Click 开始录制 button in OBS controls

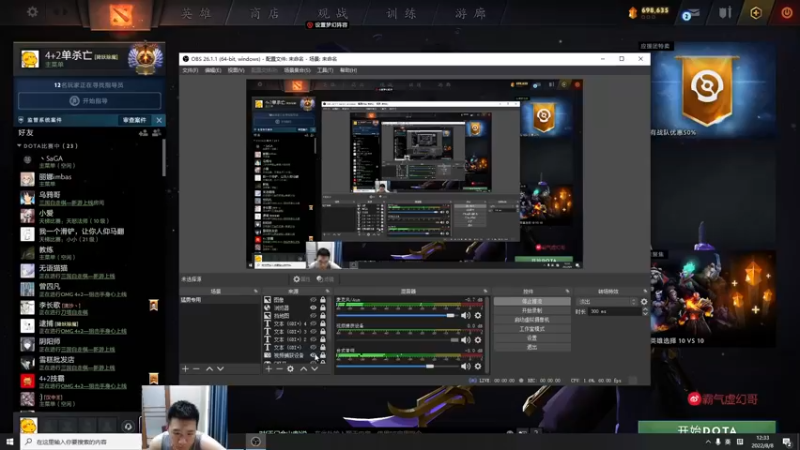click(x=532, y=311)
